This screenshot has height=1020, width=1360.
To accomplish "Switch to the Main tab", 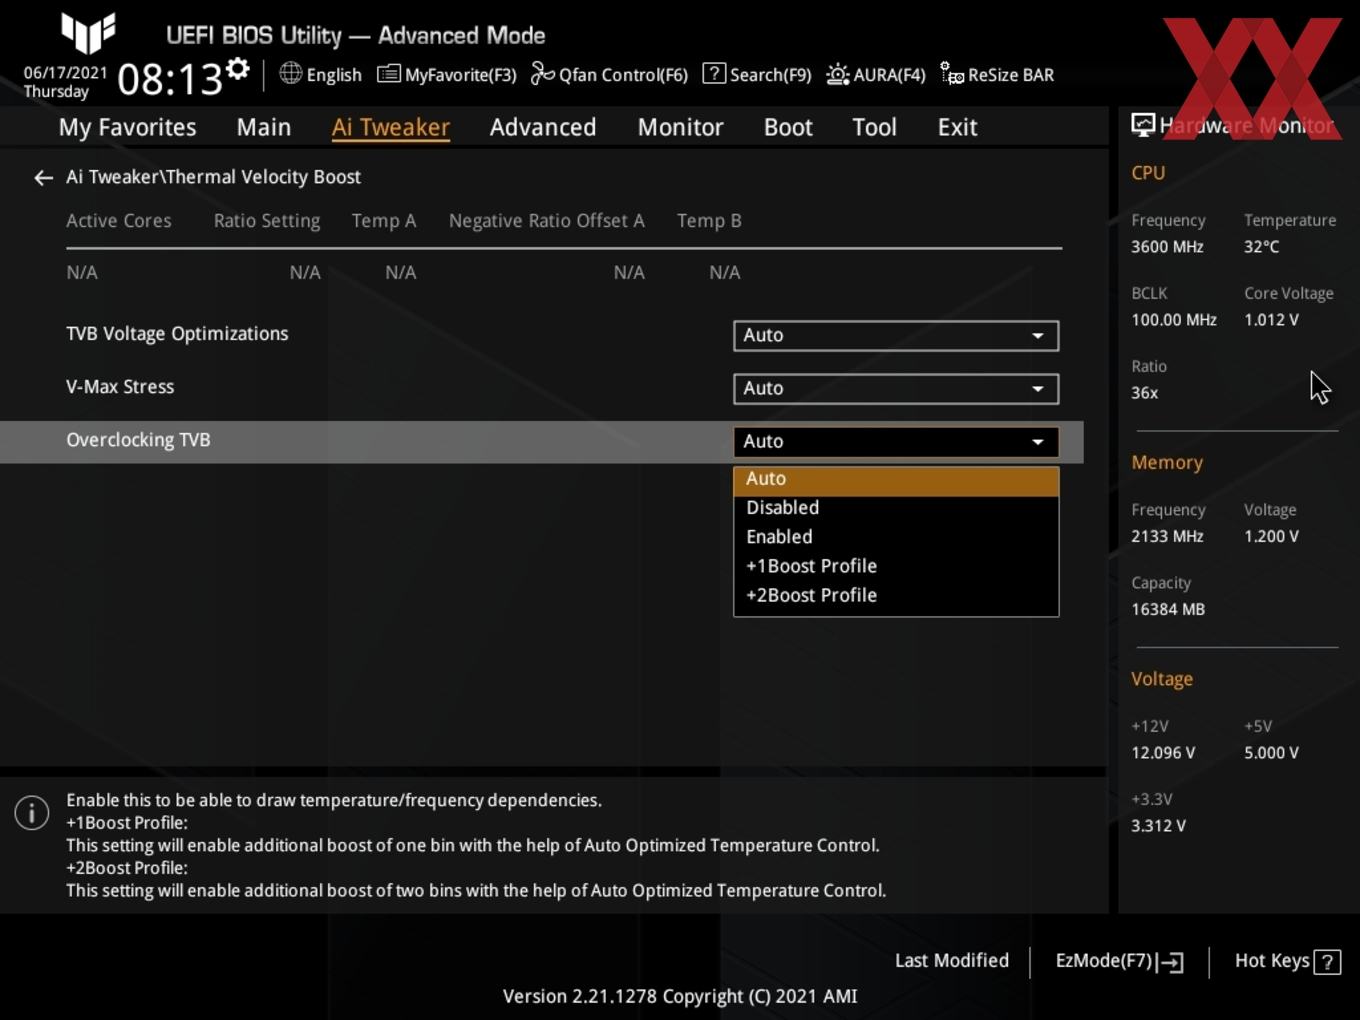I will [264, 127].
